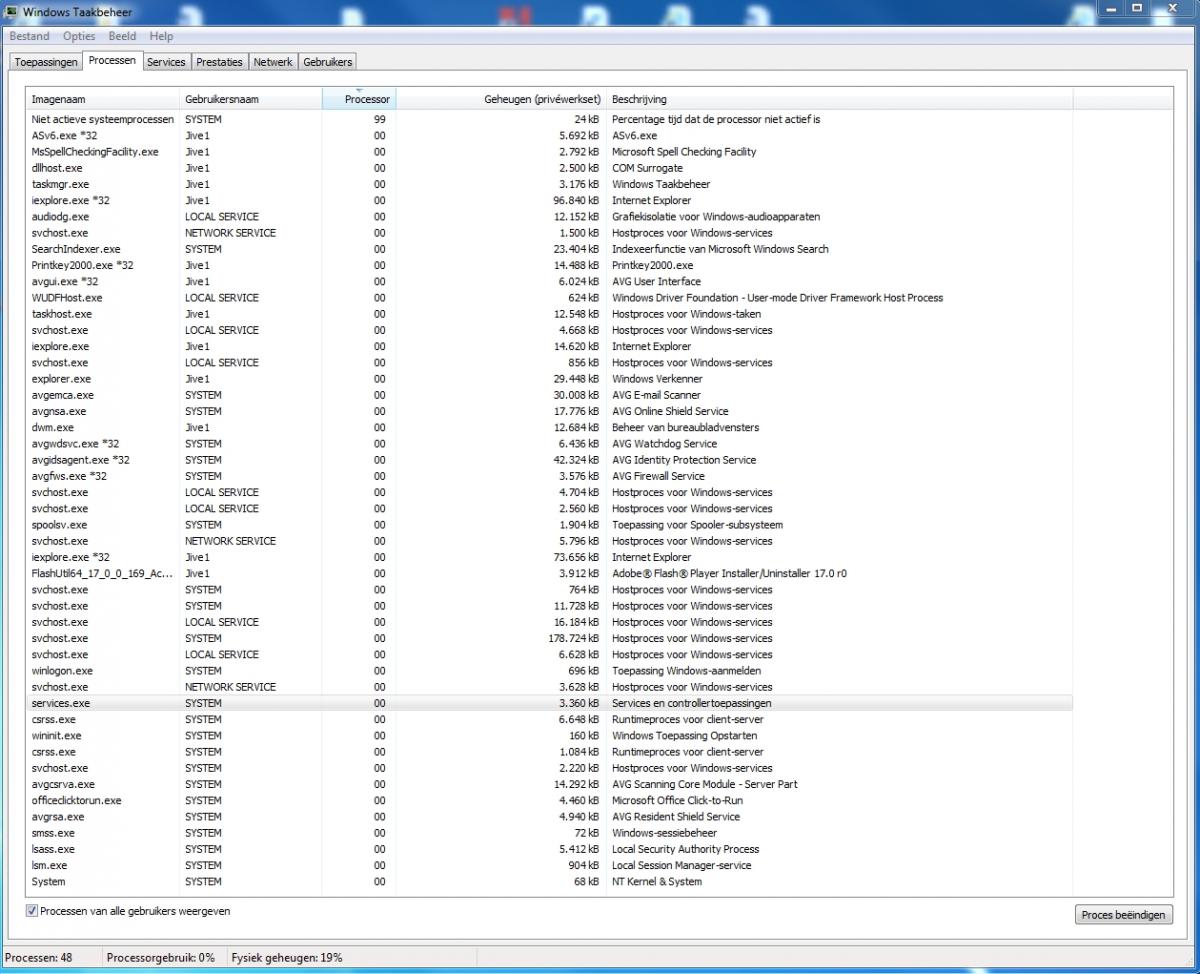Viewport: 1200px width, 974px height.
Task: Select the dllhost.exe process
Action: pos(550,168)
